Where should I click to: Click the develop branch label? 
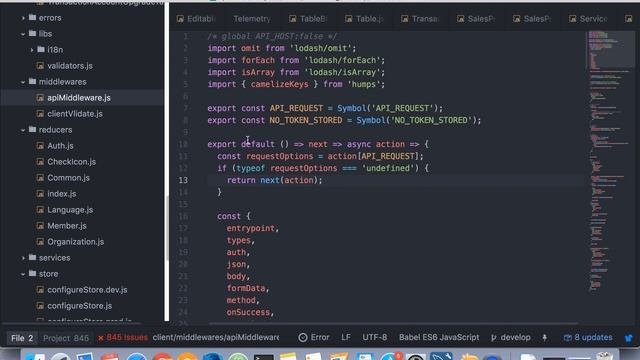pyautogui.click(x=516, y=338)
